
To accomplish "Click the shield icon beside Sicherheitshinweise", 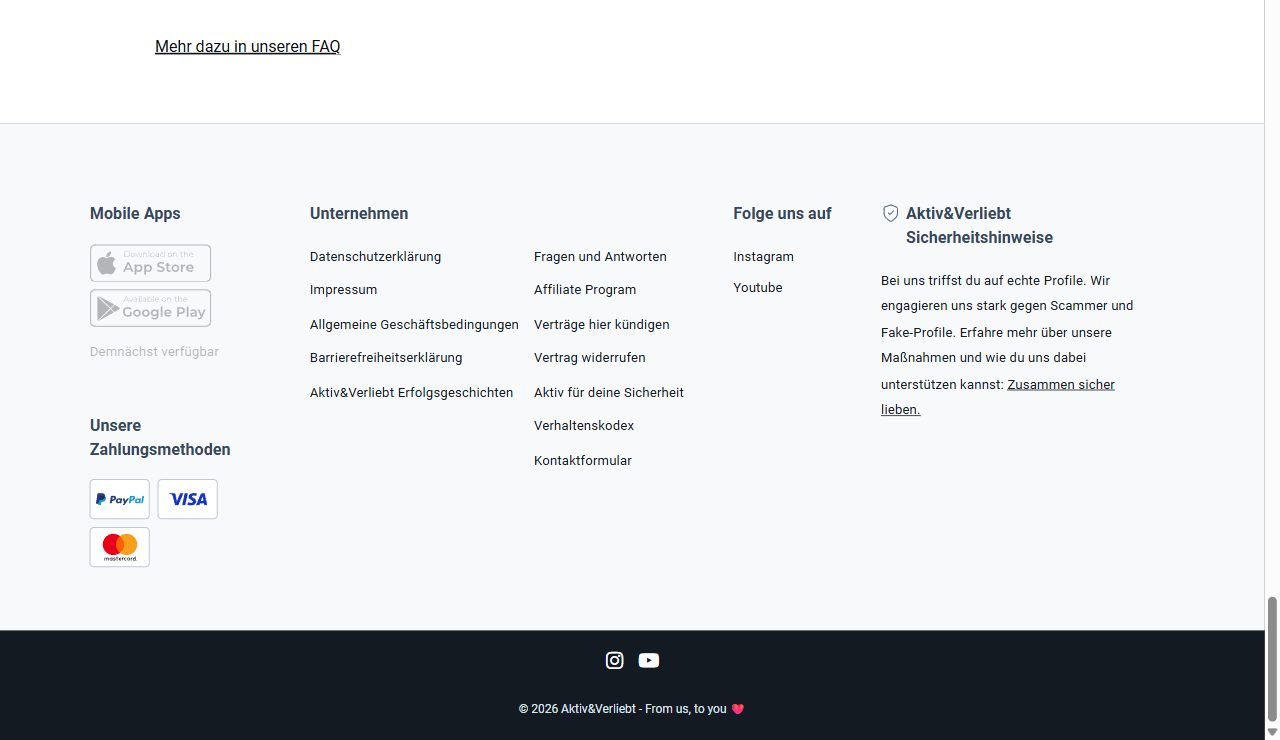I will click(x=890, y=213).
